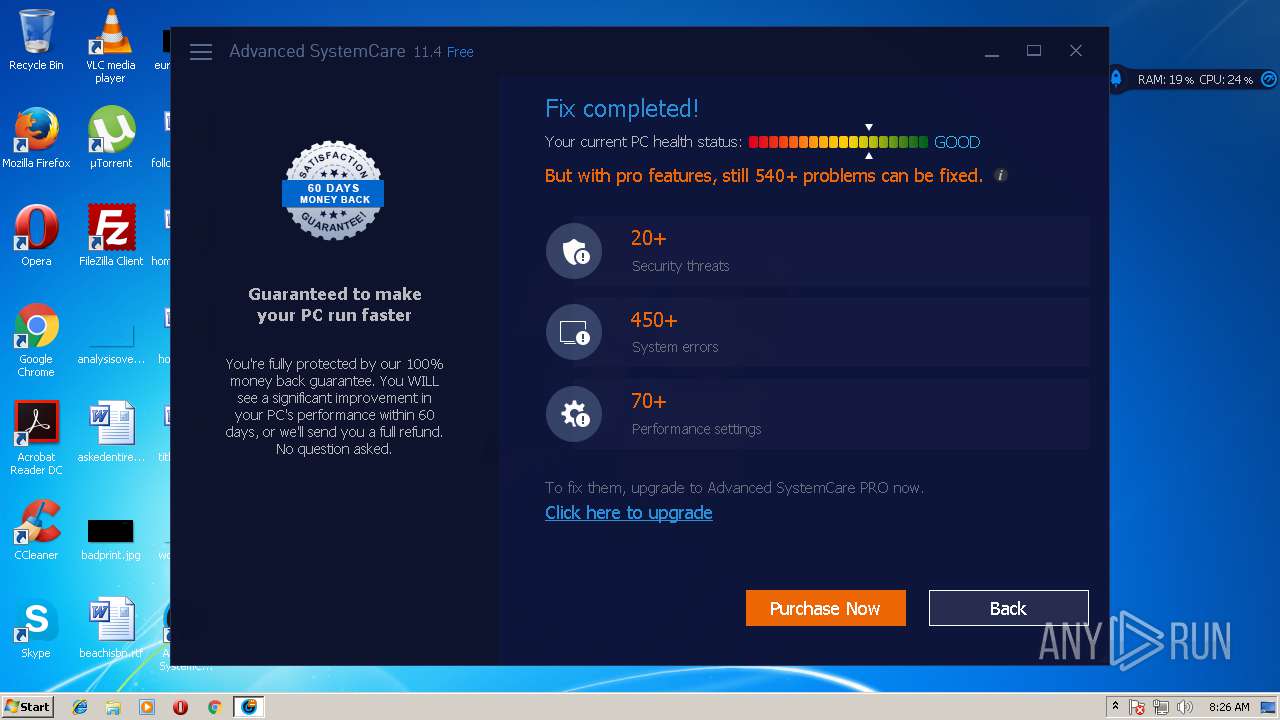Image resolution: width=1280 pixels, height=720 pixels.
Task: Click the network tray icon
Action: point(1161,707)
